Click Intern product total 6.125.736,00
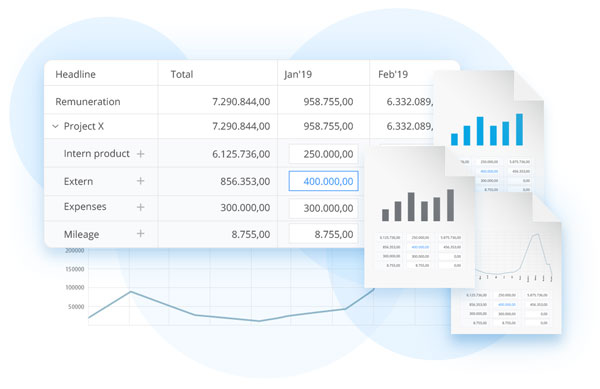The height and width of the screenshot is (389, 600). 241,154
